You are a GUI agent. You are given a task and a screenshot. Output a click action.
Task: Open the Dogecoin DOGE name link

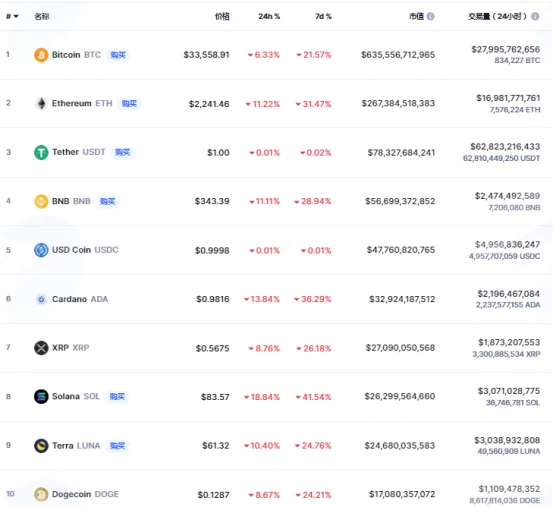[85, 494]
